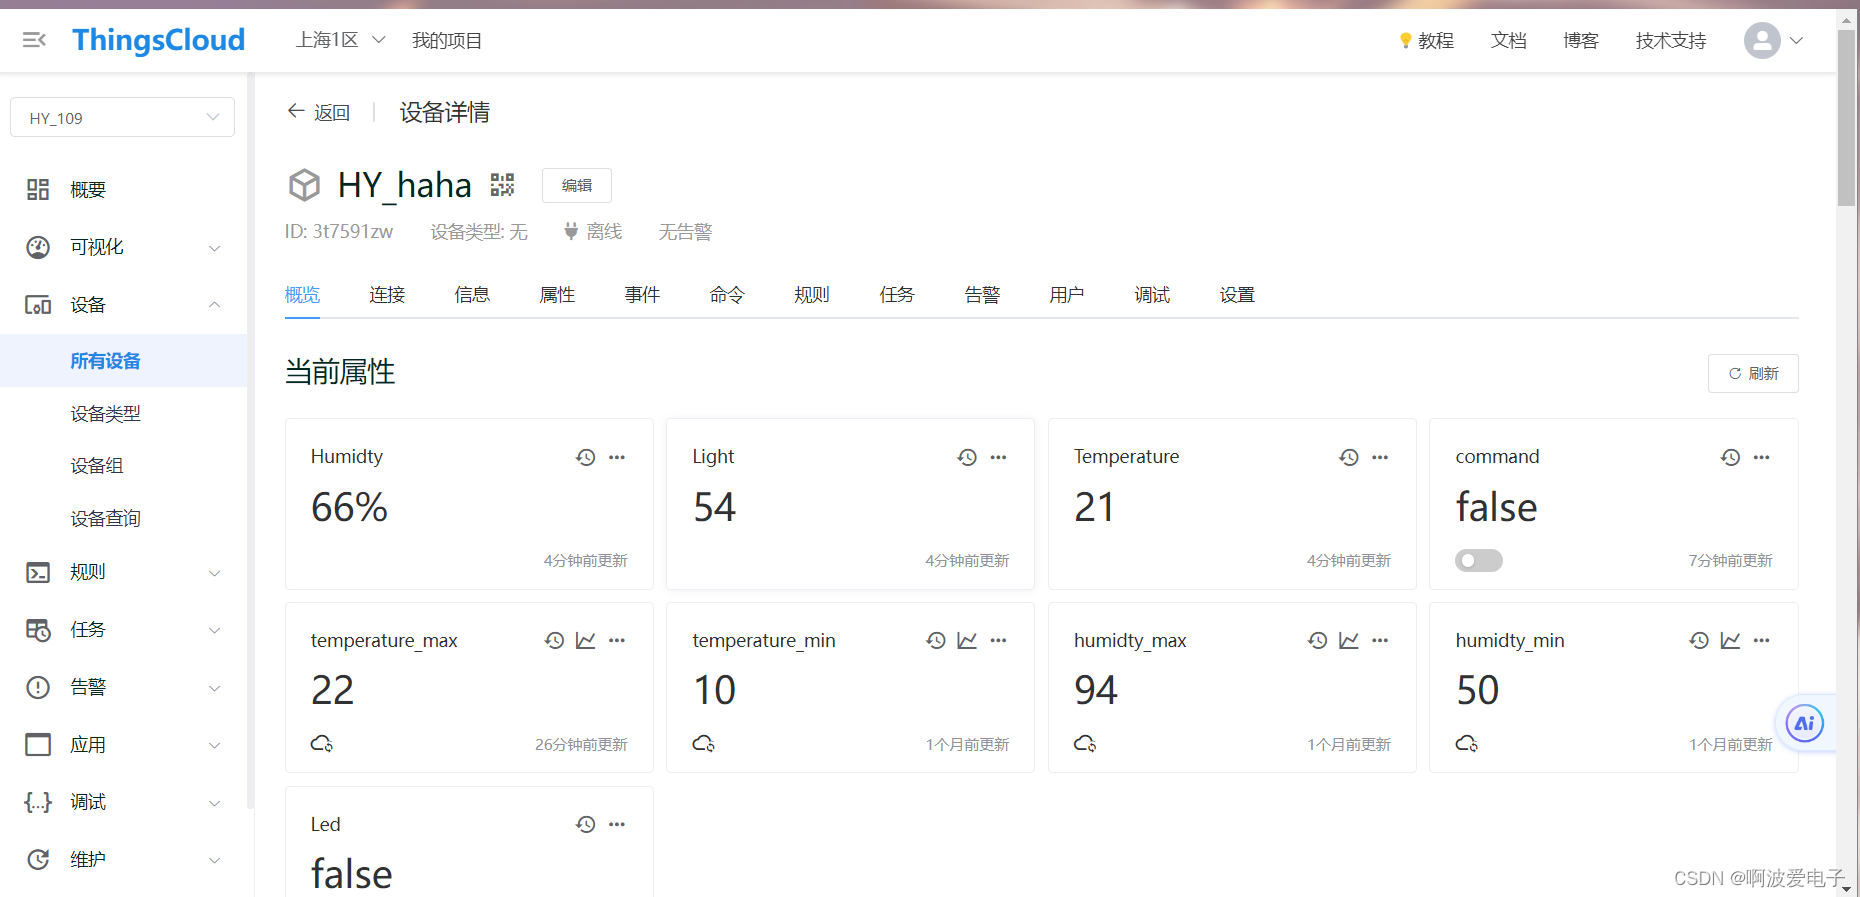
Task: Open more options on the Humidty card
Action: coord(617,457)
